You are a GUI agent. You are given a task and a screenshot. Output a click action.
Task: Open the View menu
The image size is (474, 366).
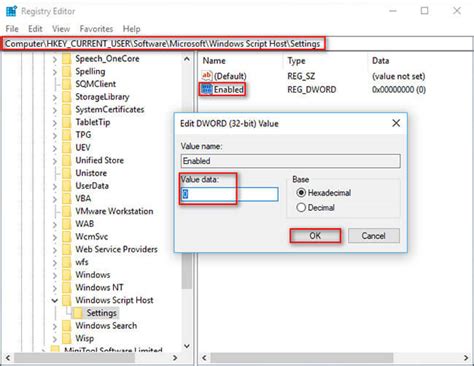[x=61, y=29]
